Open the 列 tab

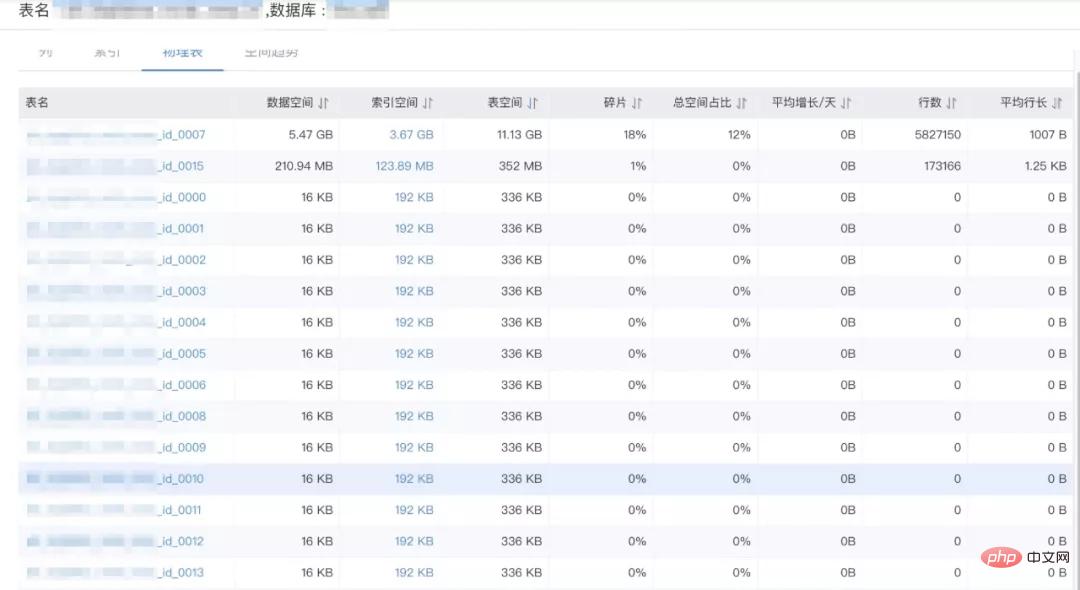click(x=46, y=52)
